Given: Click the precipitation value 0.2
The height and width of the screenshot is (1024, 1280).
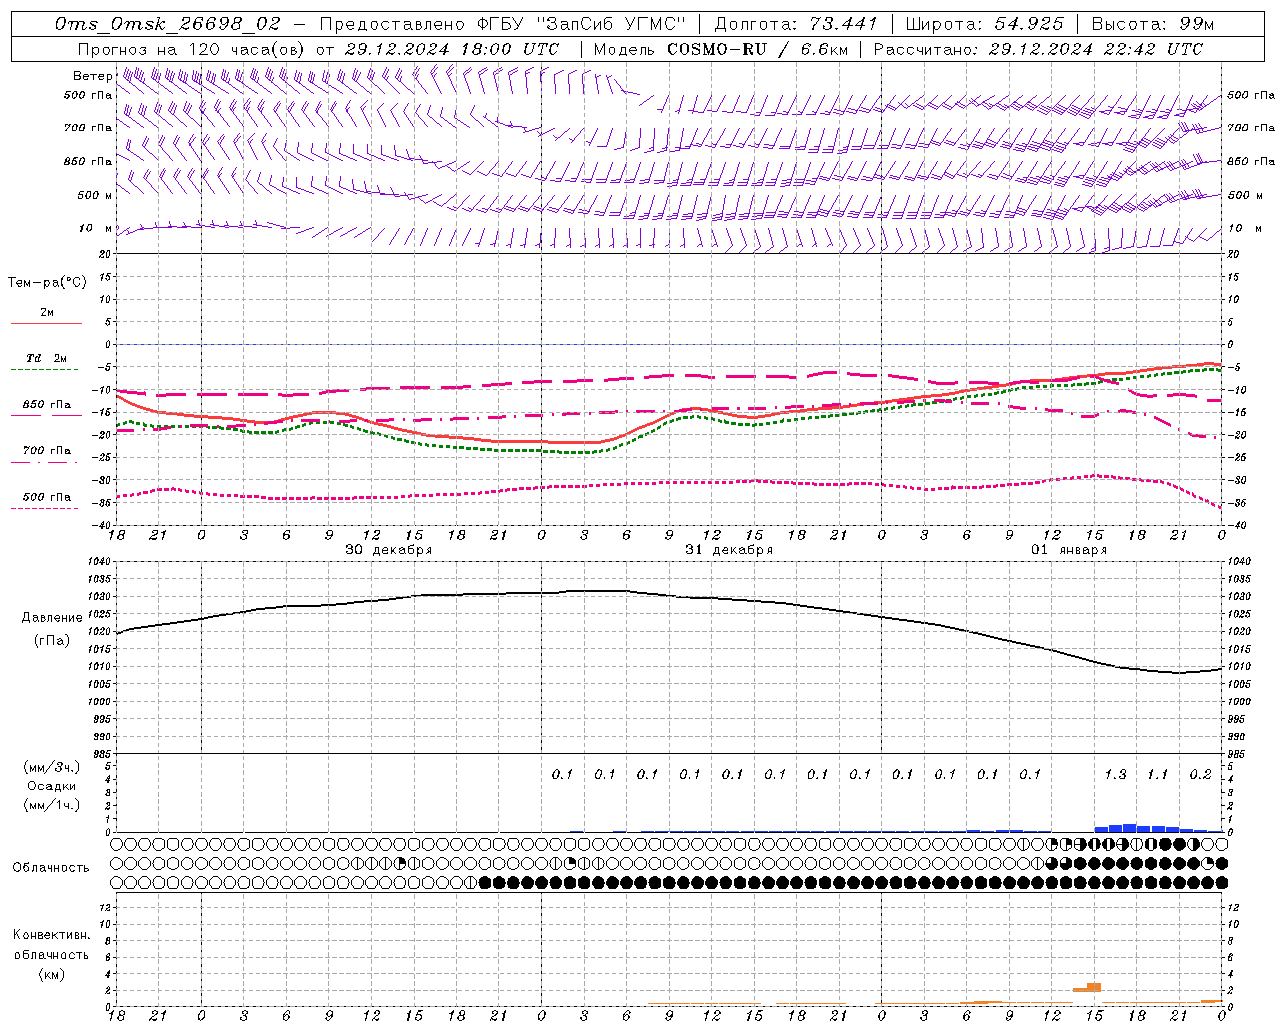Looking at the screenshot, I should 1200,774.
